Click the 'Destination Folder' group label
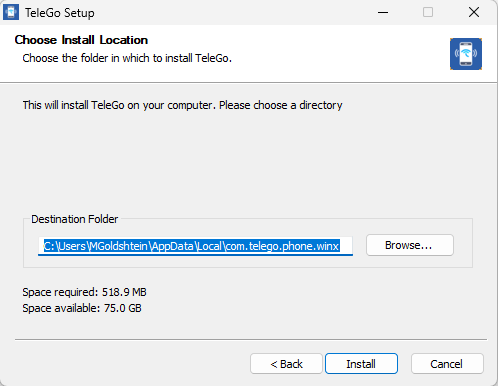This screenshot has width=498, height=386. (75, 219)
